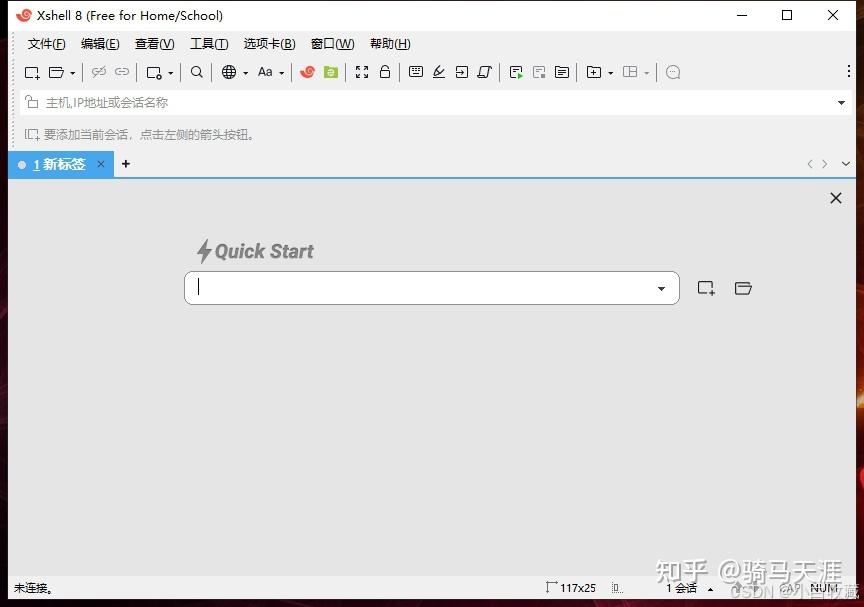
Task: Select the Find text magnifier icon
Action: tap(196, 72)
